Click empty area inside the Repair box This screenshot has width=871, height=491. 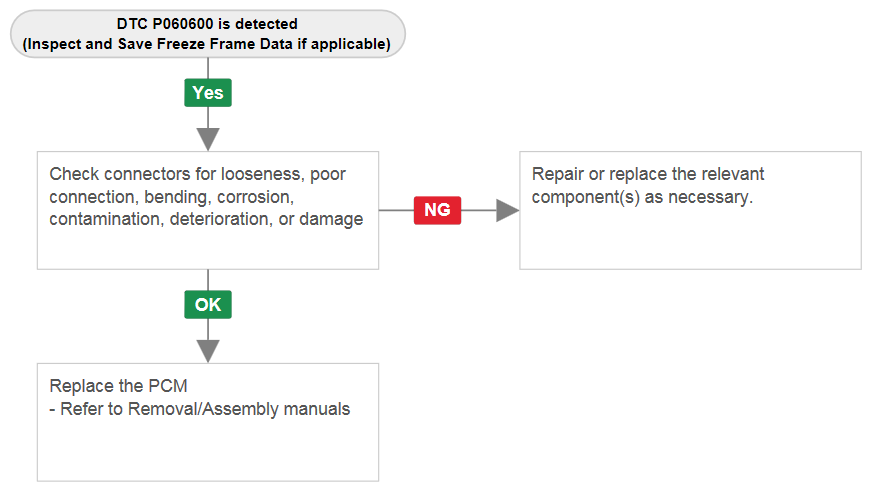[690, 239]
